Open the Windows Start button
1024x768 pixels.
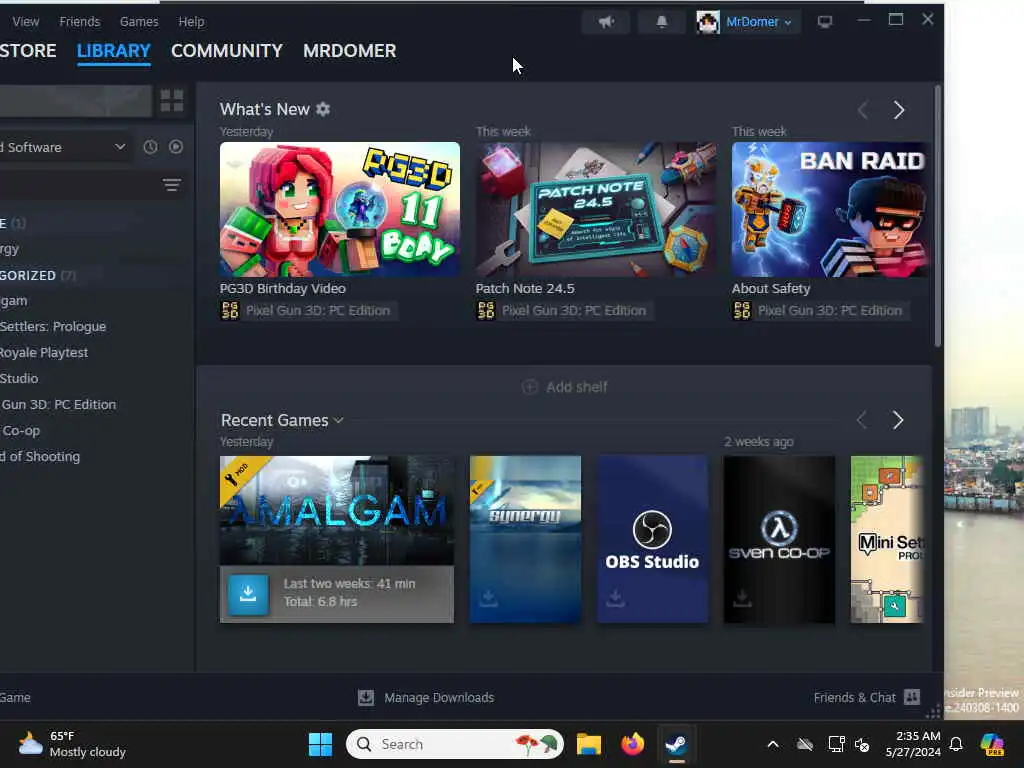tap(320, 744)
